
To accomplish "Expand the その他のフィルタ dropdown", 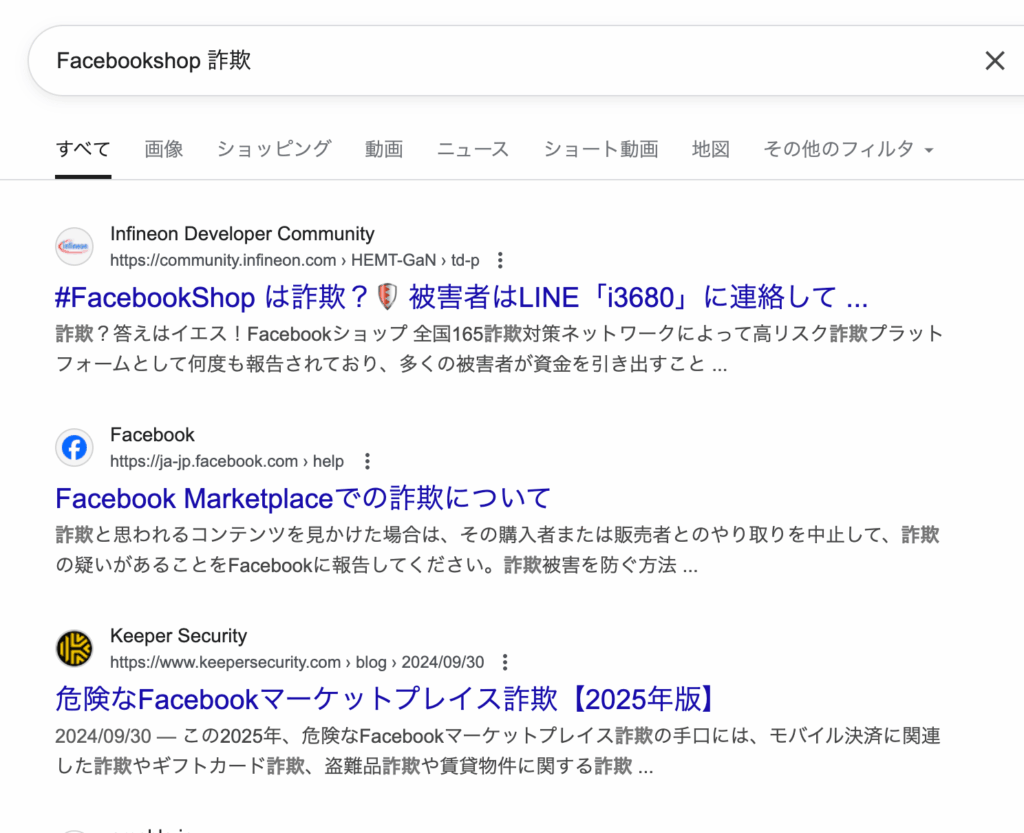I will pos(848,149).
